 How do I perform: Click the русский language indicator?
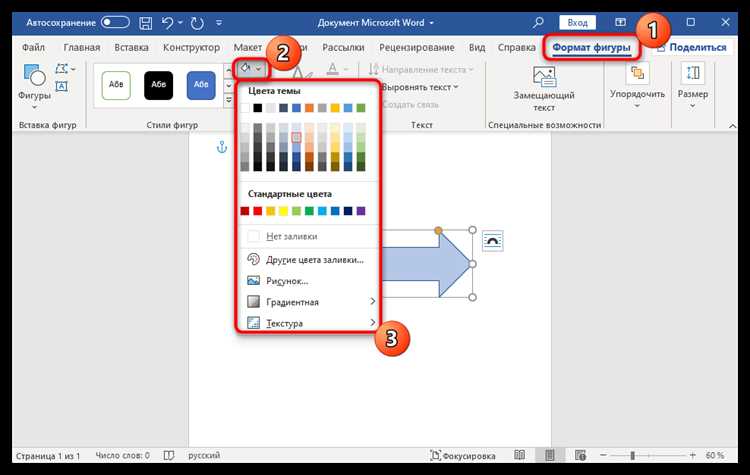(204, 455)
